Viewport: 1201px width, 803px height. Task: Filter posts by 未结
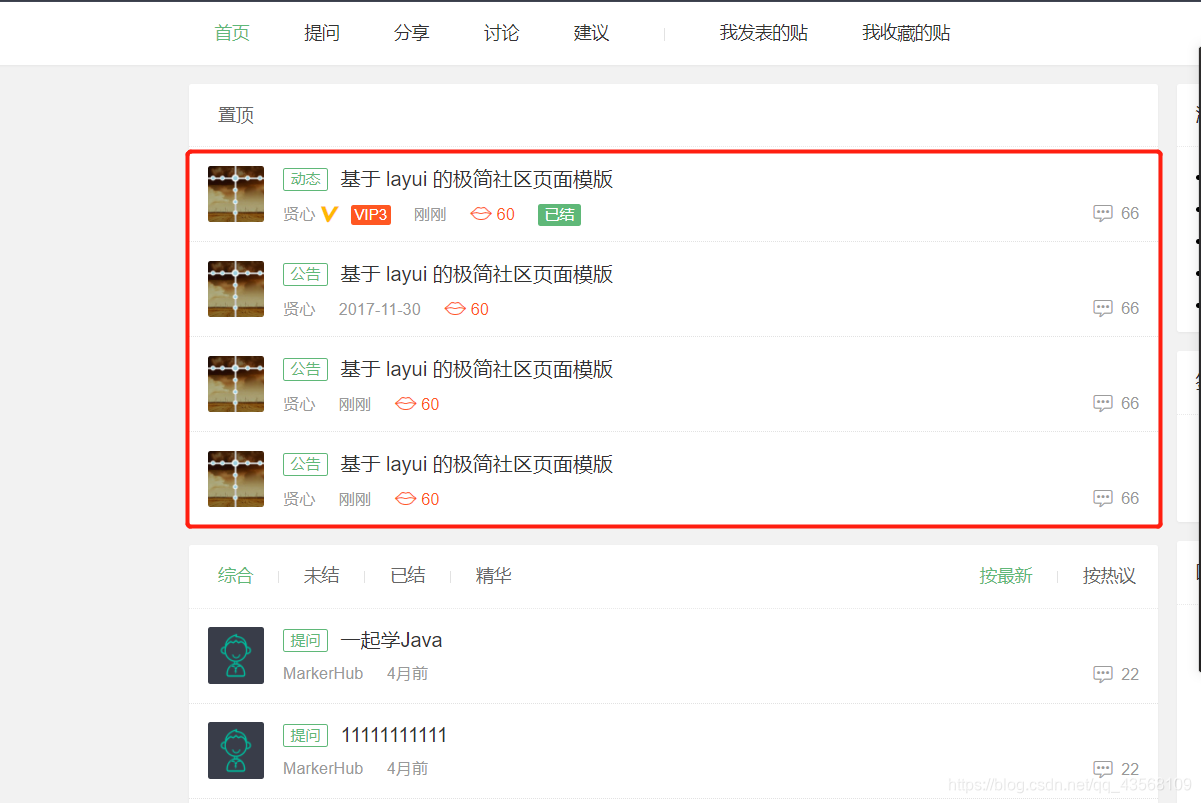point(322,575)
